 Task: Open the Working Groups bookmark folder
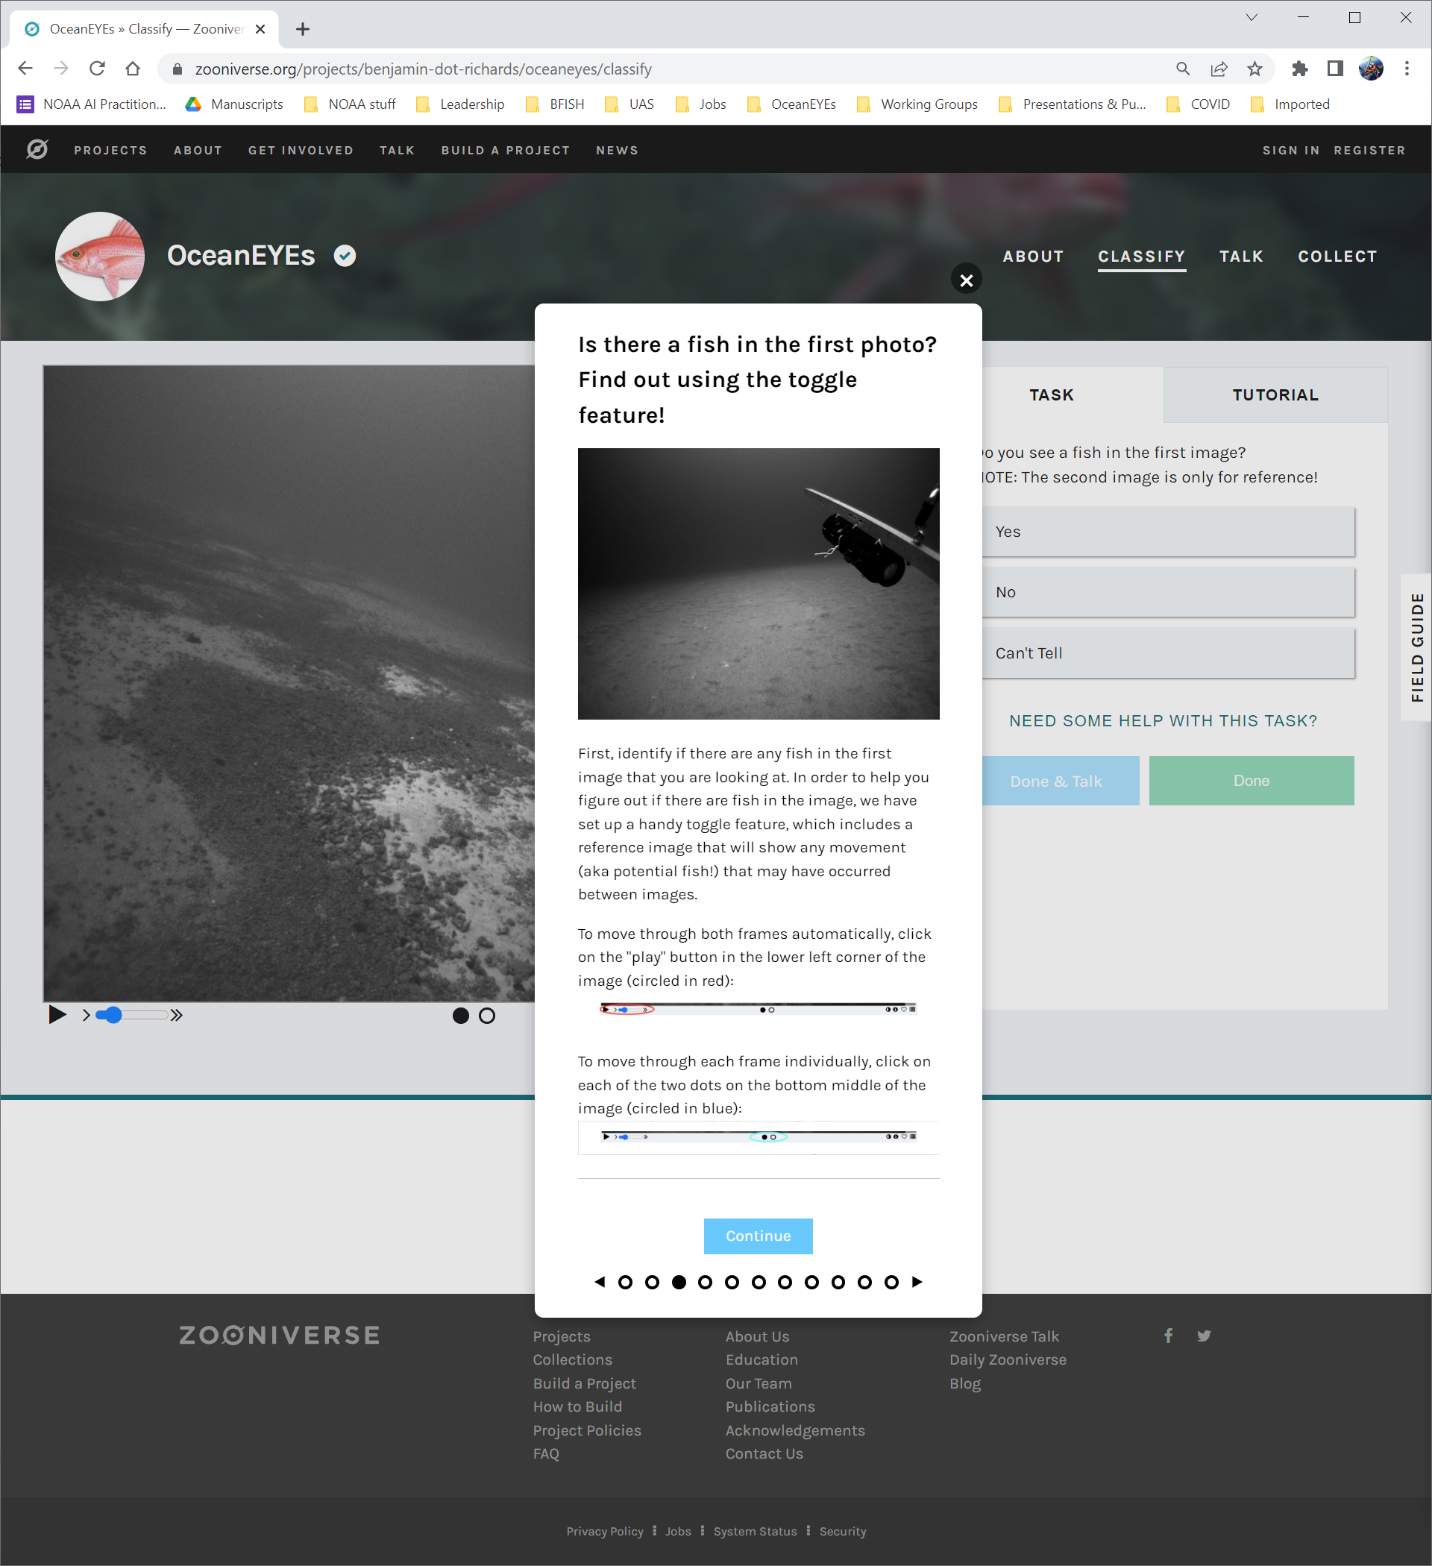pyautogui.click(x=917, y=104)
